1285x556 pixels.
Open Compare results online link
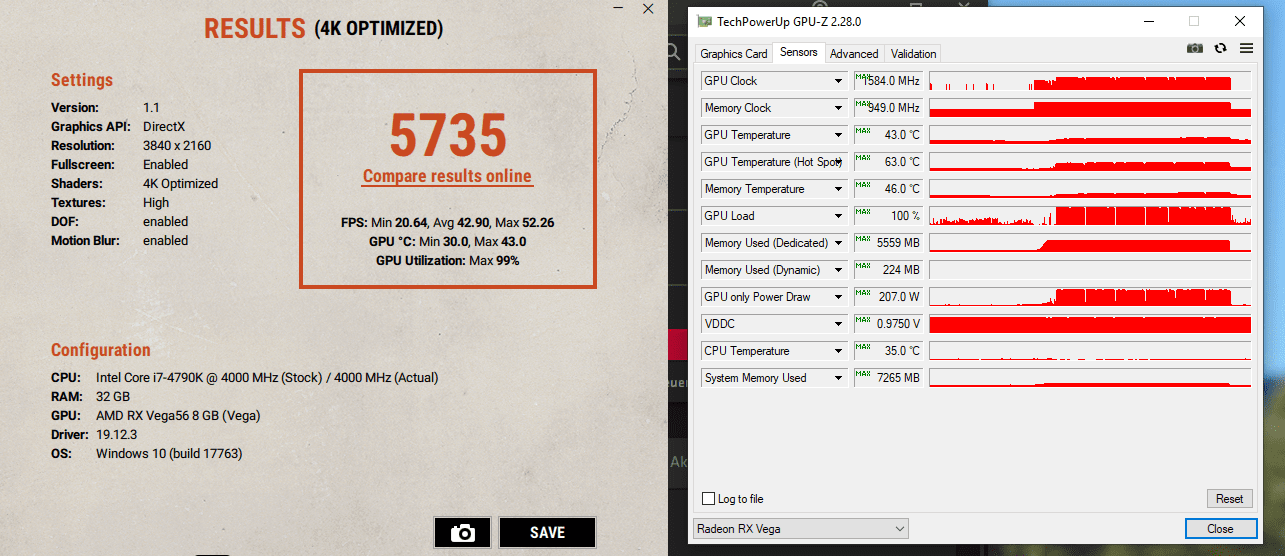[447, 176]
